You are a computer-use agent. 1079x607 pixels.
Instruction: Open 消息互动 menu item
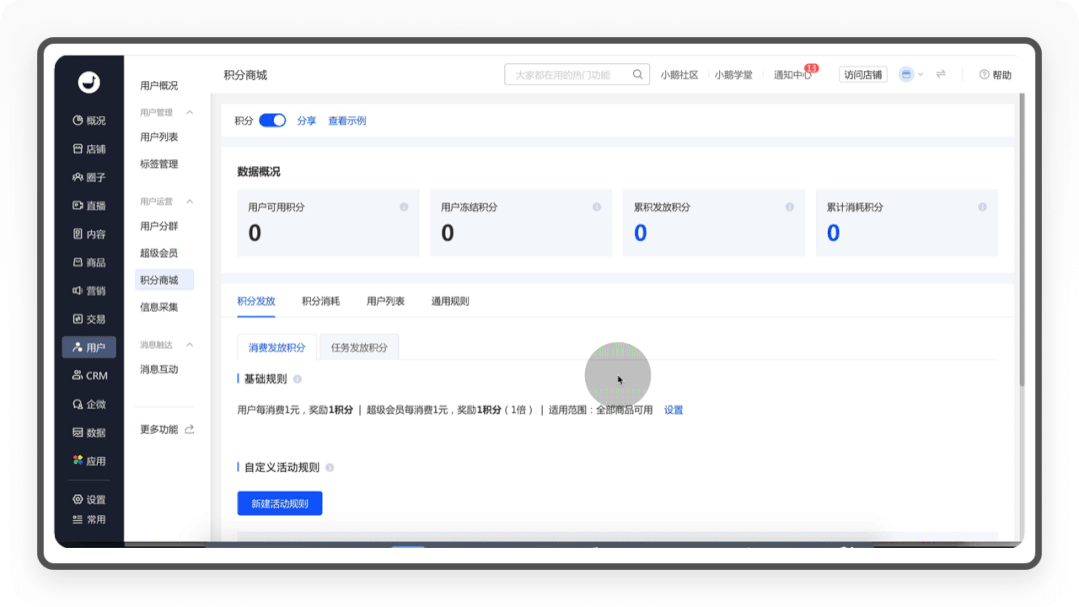click(x=159, y=370)
